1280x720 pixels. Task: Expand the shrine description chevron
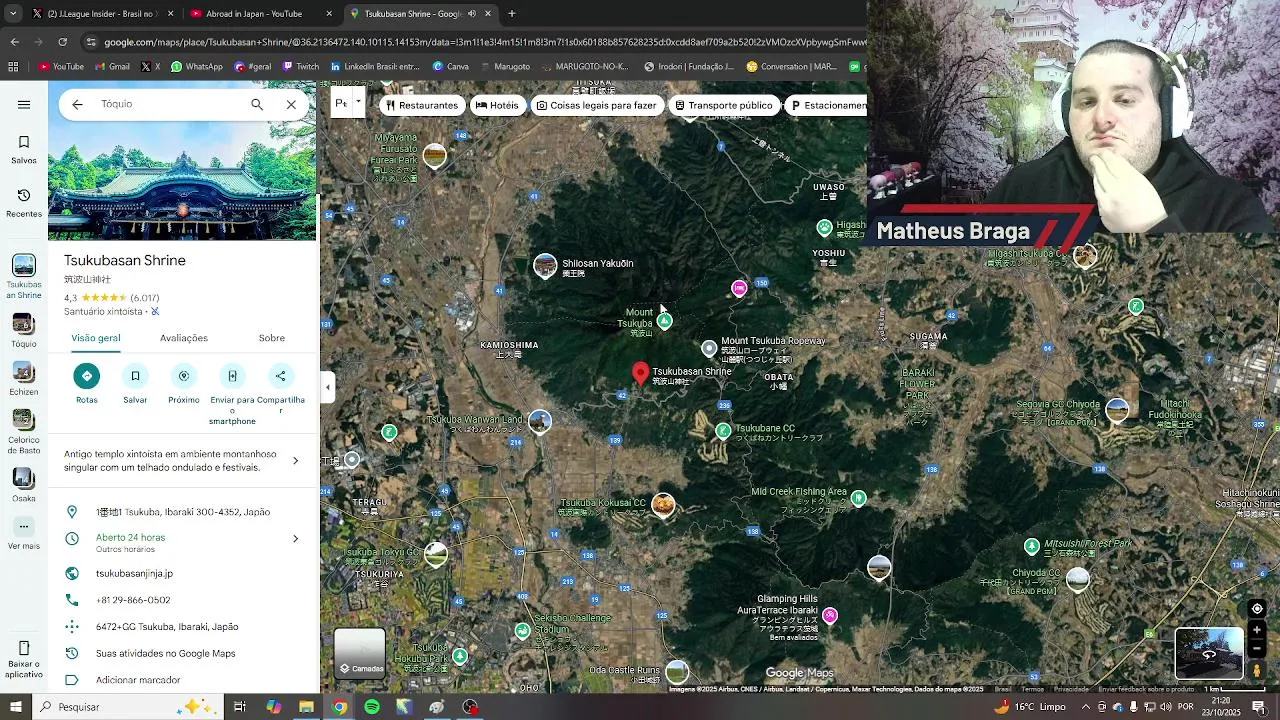tap(295, 461)
